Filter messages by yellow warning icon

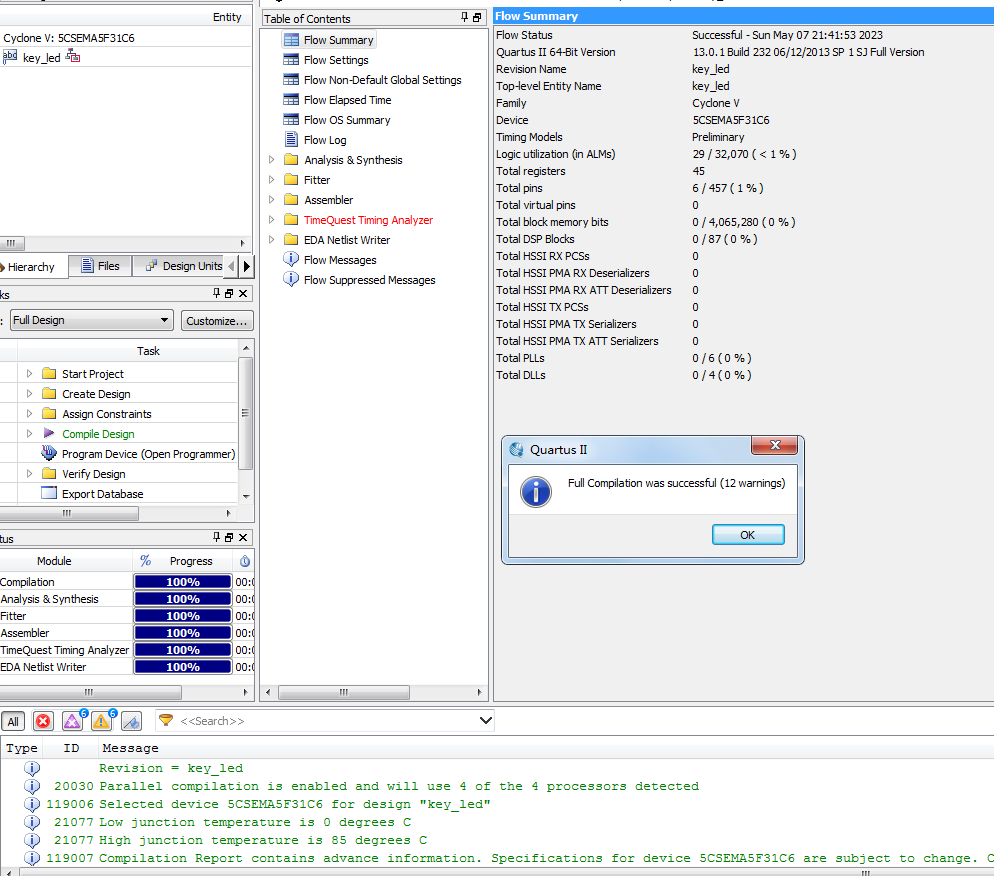102,721
